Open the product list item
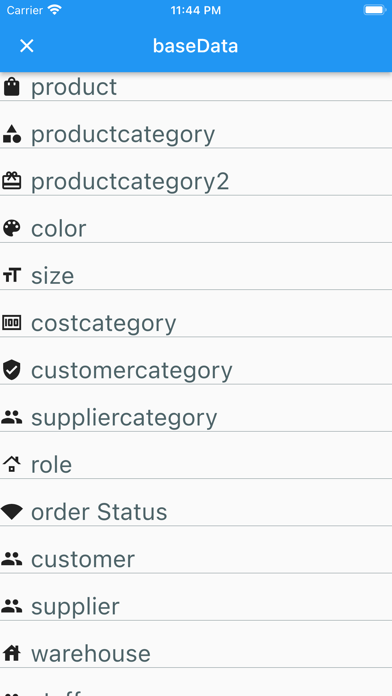Screen dimensions: 392x696 click(196, 87)
